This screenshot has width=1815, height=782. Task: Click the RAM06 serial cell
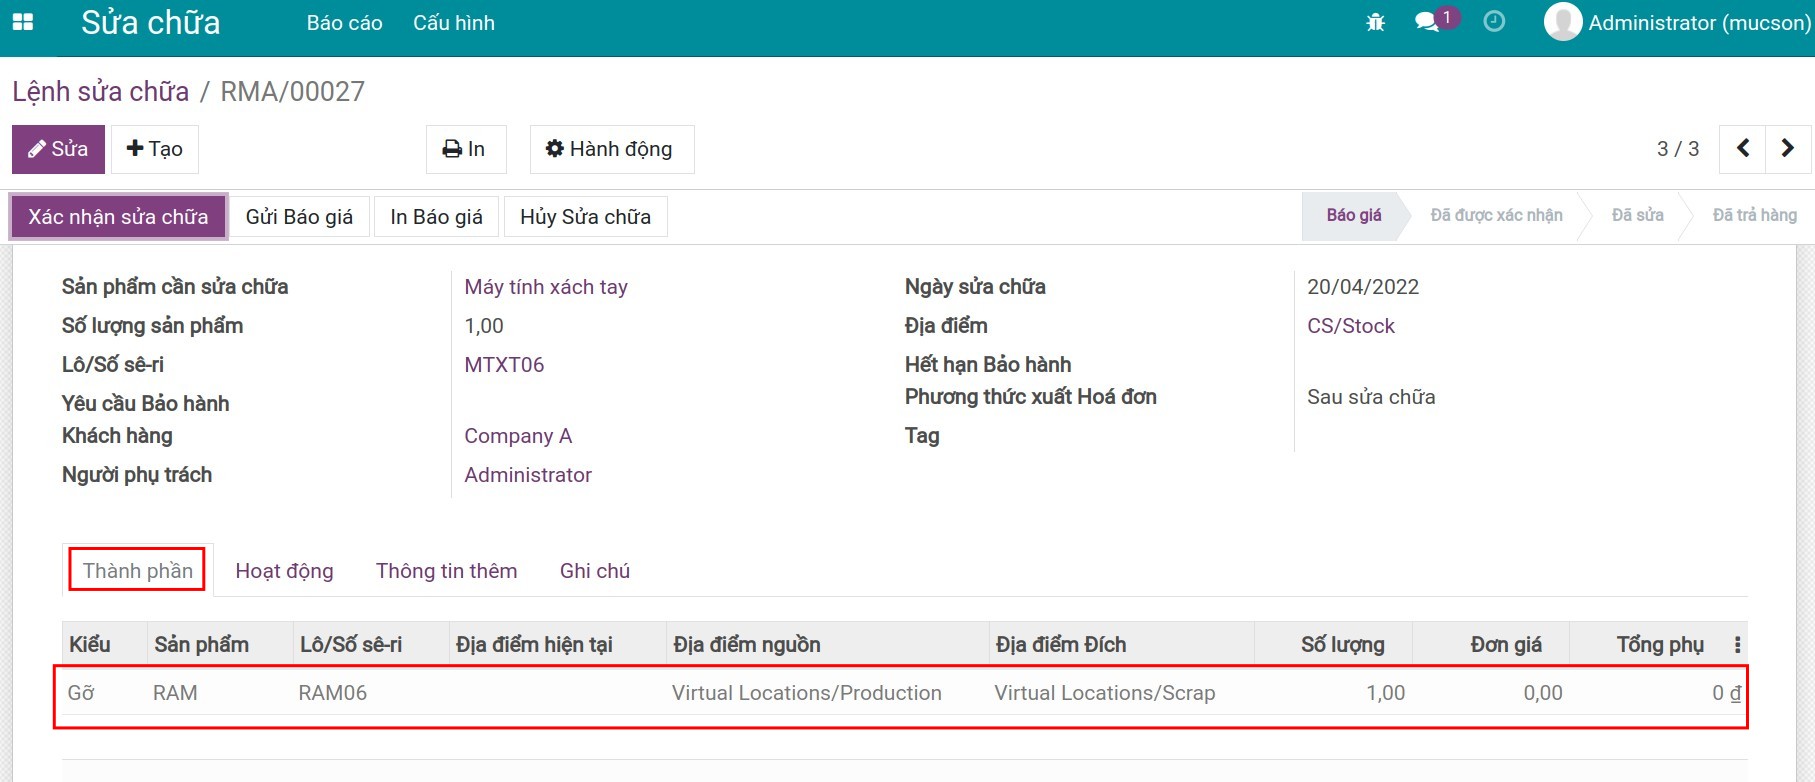pyautogui.click(x=333, y=693)
